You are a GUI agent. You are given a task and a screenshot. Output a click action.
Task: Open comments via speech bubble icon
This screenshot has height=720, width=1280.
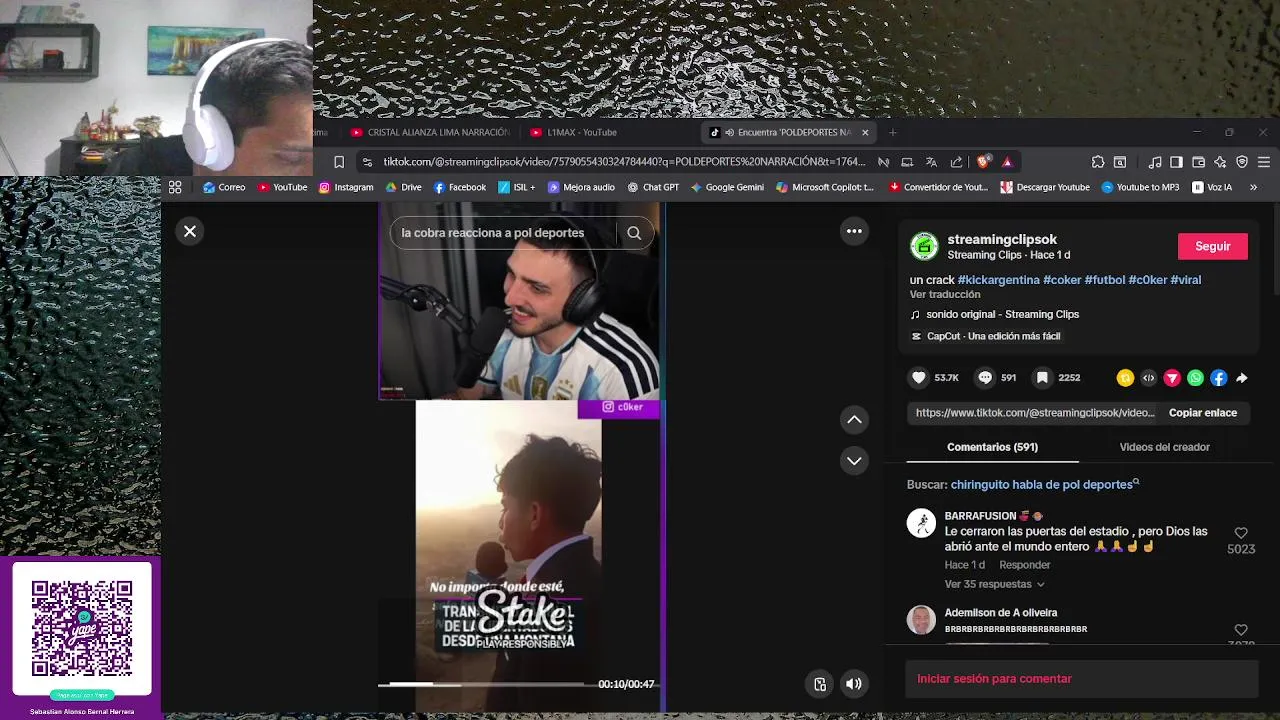click(985, 378)
